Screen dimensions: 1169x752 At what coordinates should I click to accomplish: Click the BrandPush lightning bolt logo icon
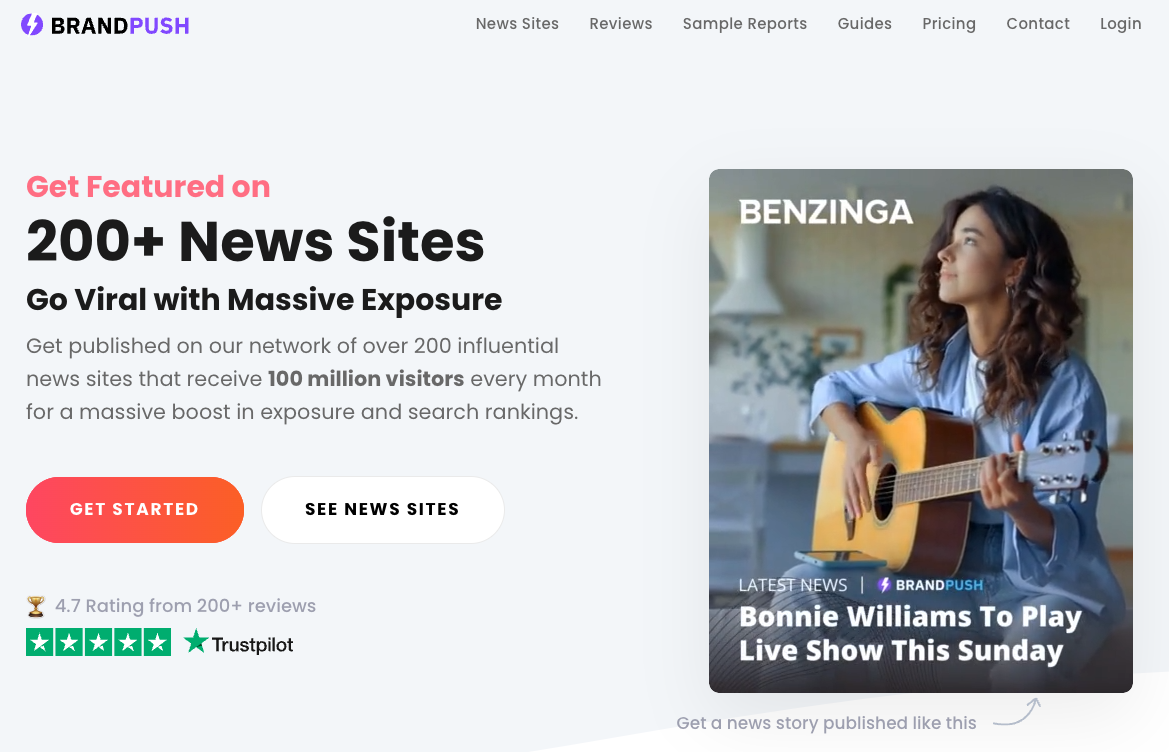tap(32, 25)
